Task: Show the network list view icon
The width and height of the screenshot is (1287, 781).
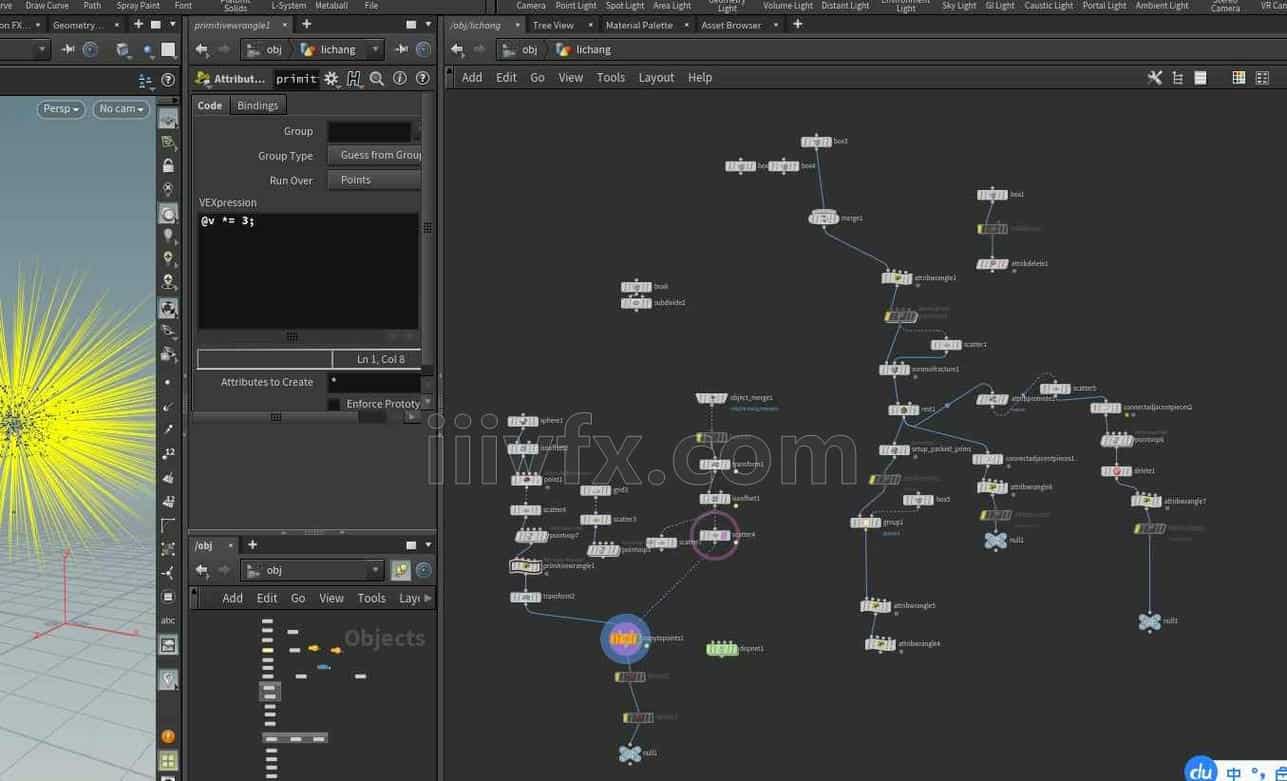Action: pyautogui.click(x=1201, y=77)
